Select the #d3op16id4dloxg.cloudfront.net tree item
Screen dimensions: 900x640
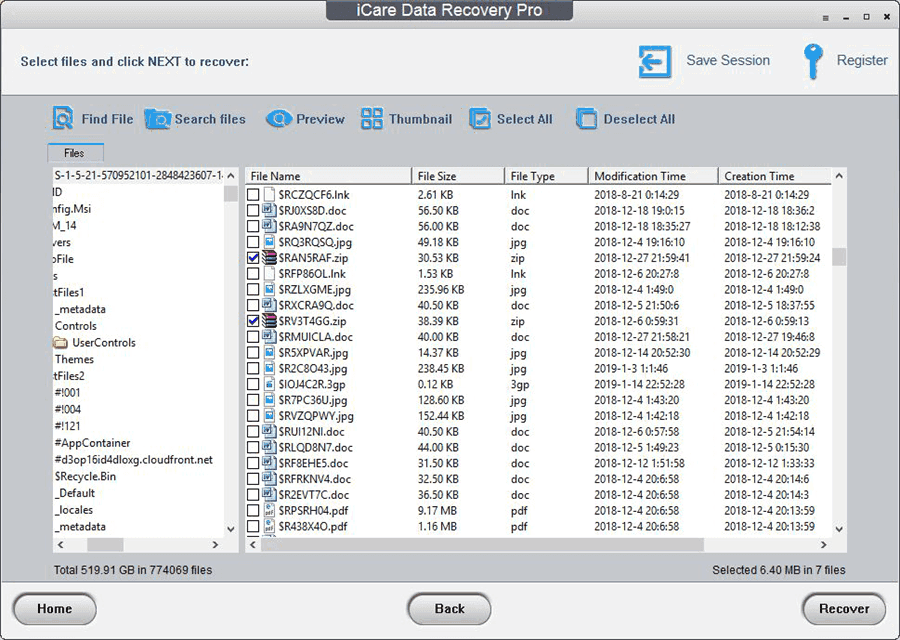pyautogui.click(x=133, y=460)
